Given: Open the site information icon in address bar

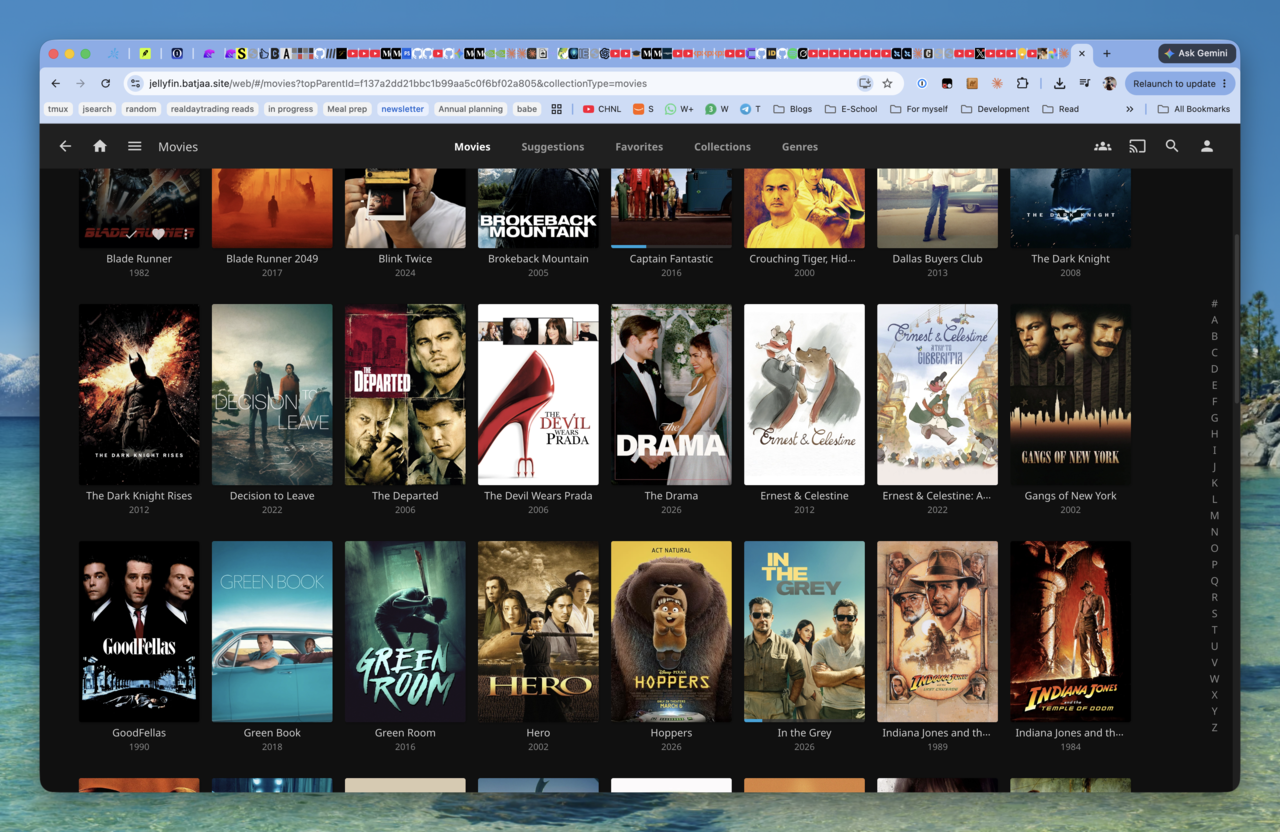Looking at the screenshot, I should 137,84.
